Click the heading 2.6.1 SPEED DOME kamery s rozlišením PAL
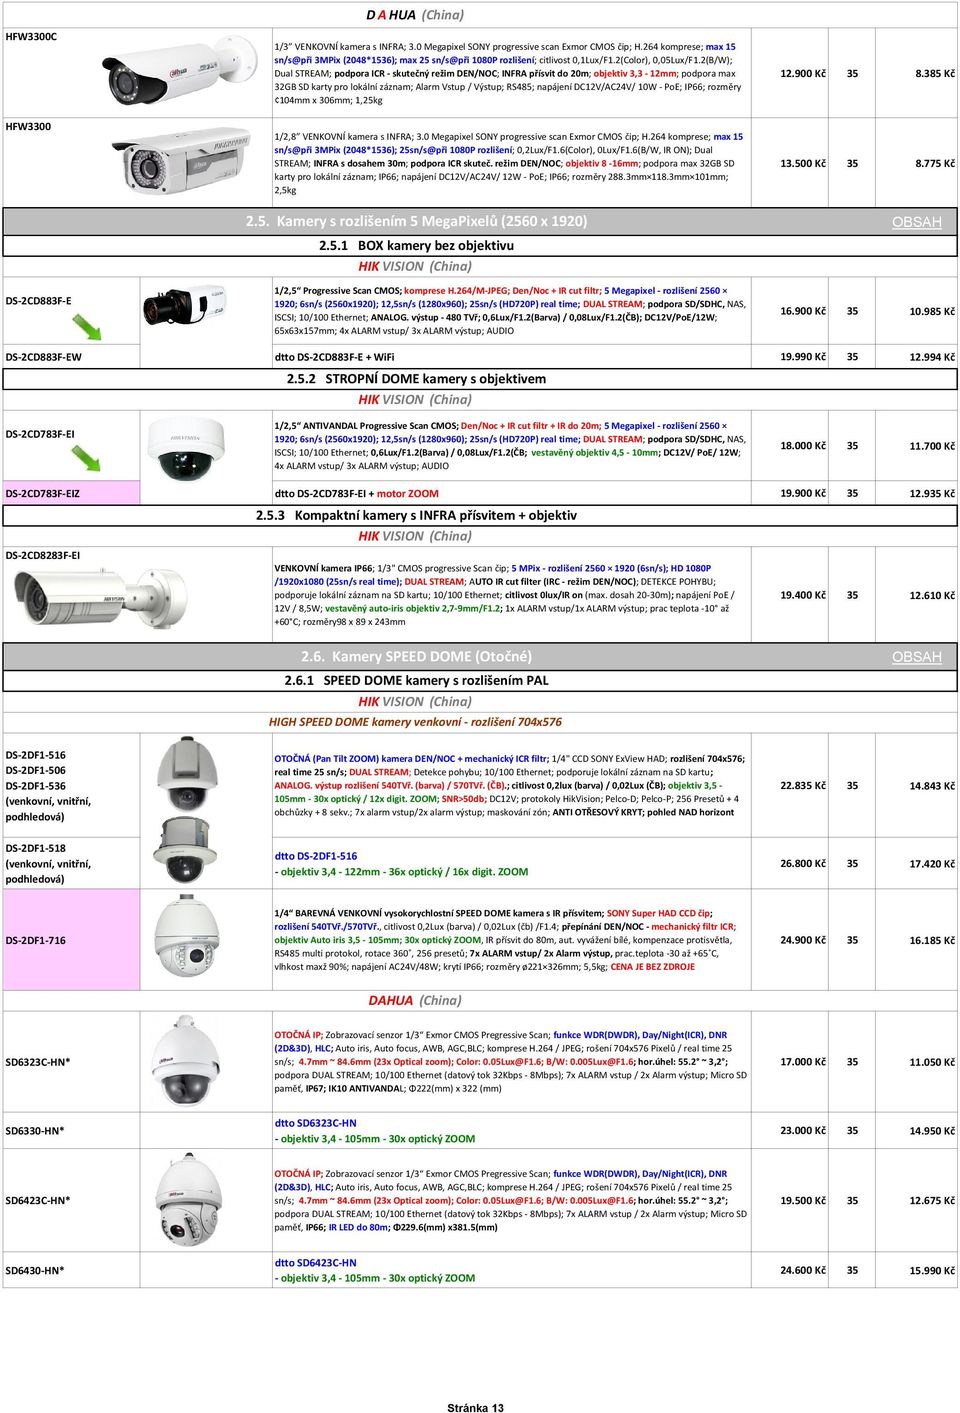The image size is (960, 1413). click(x=416, y=680)
